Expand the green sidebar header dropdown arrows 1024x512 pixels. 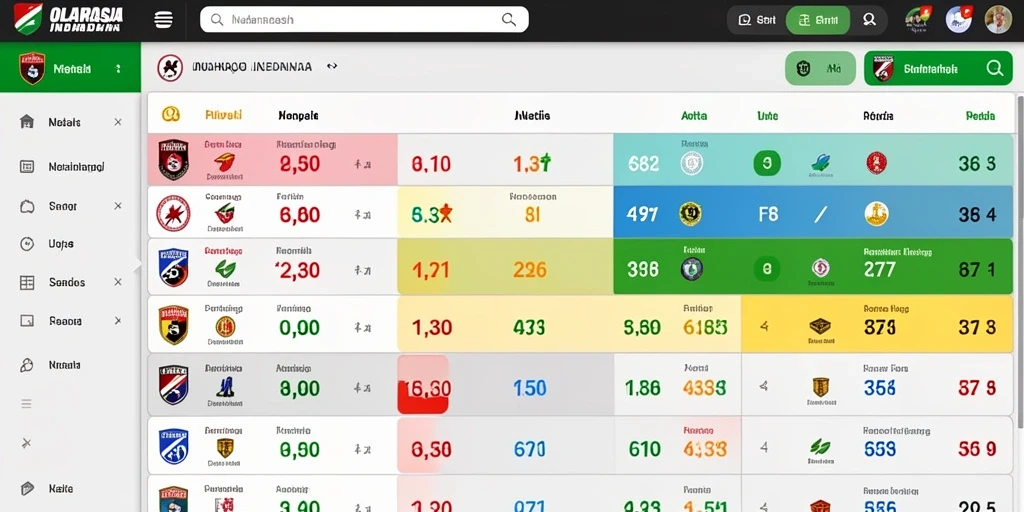118,68
